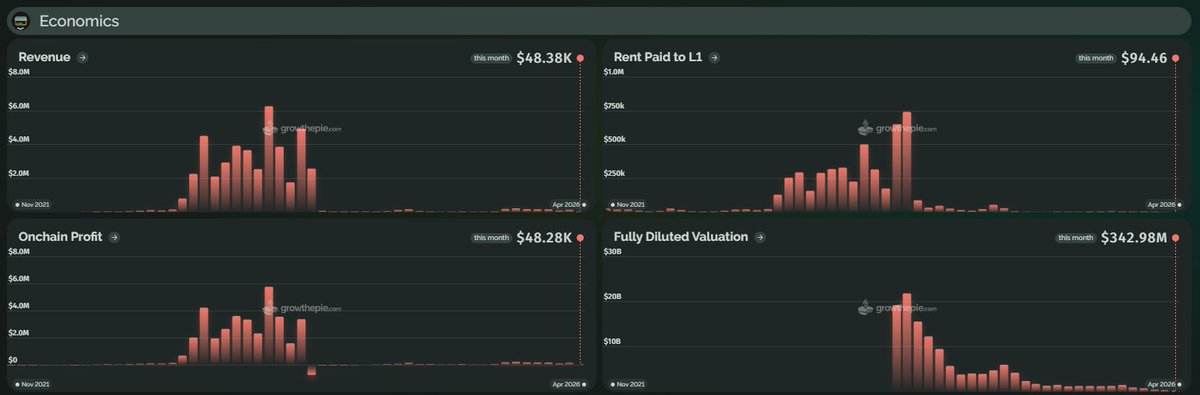This screenshot has width=1200, height=395.
Task: Click Revenue value $48.38K
Action: [544, 58]
